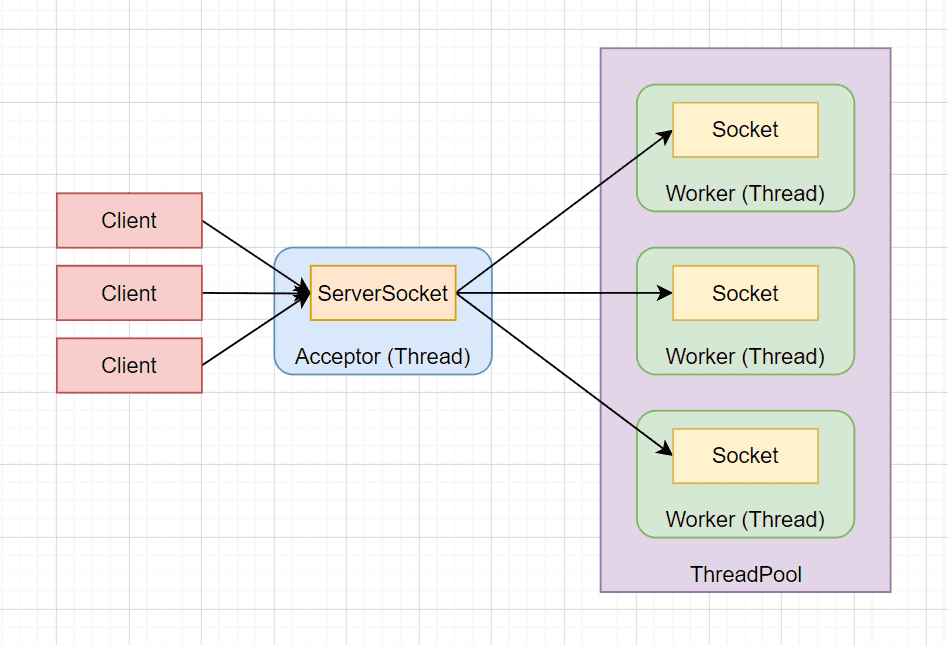
Task: Pick the bottom Socket box
Action: point(745,455)
